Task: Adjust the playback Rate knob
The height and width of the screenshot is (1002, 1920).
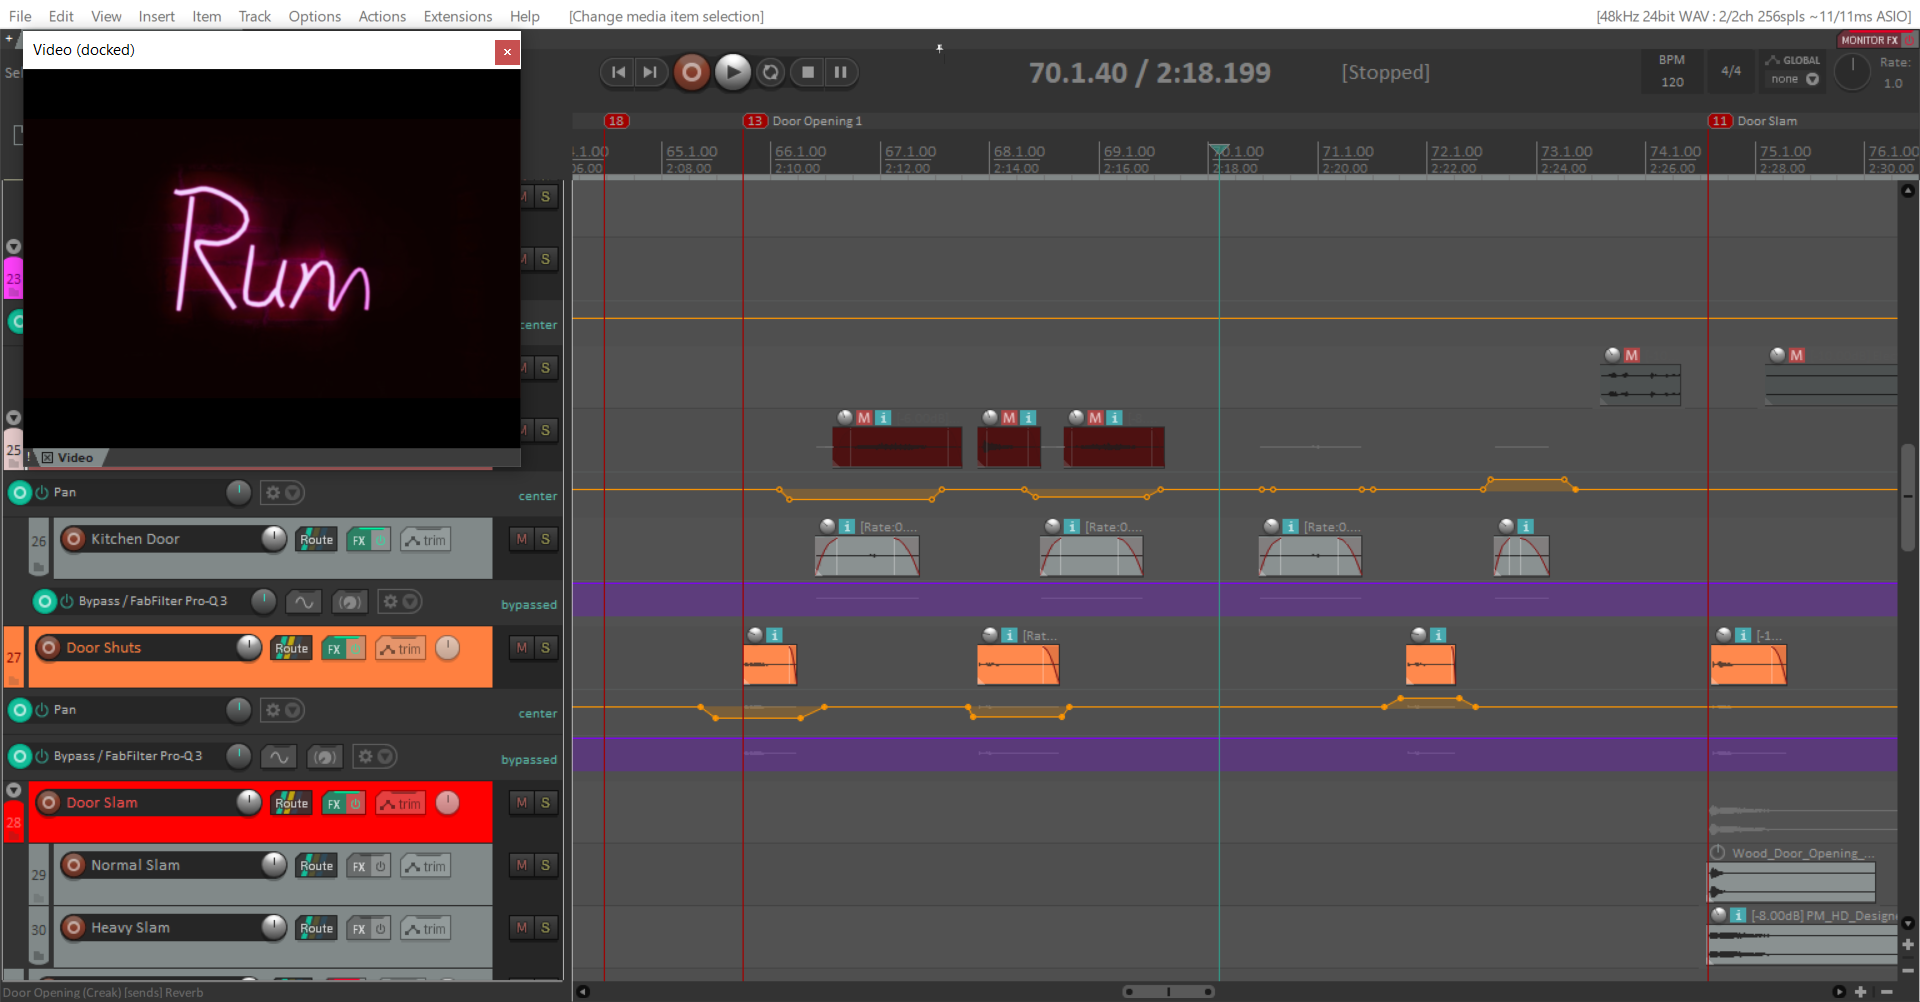Action: [x=1852, y=72]
